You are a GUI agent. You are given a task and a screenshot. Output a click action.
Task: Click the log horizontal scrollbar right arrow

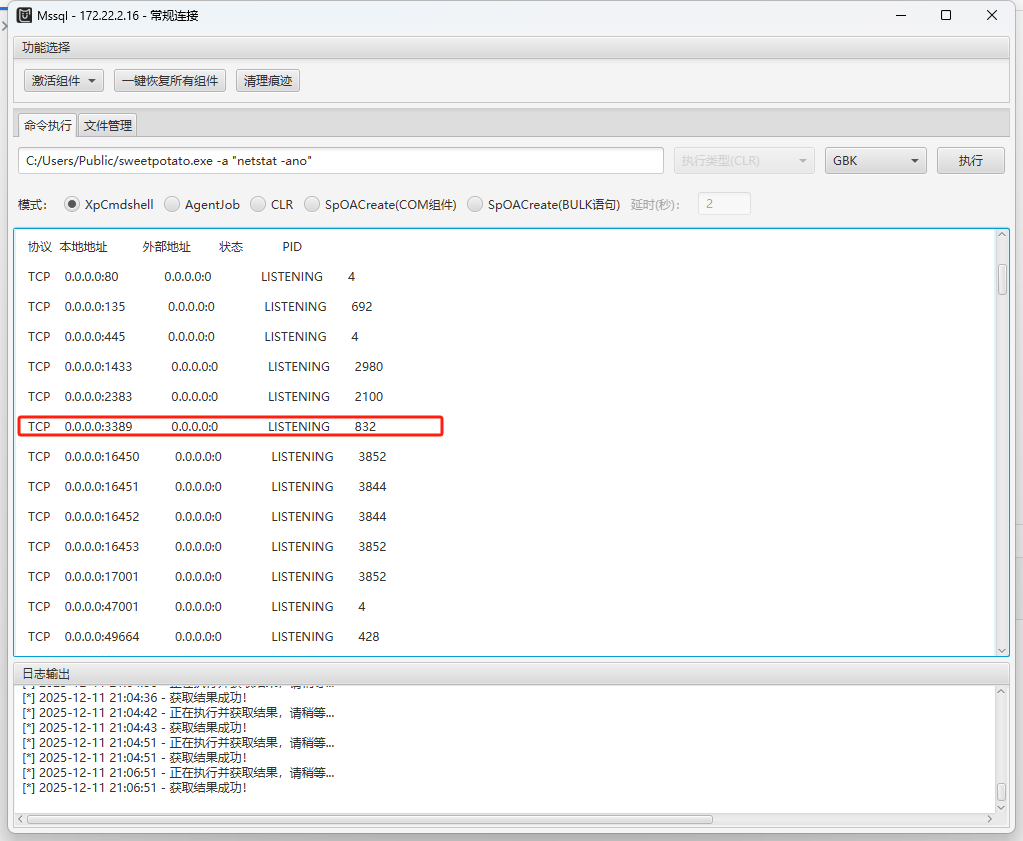tap(990, 819)
